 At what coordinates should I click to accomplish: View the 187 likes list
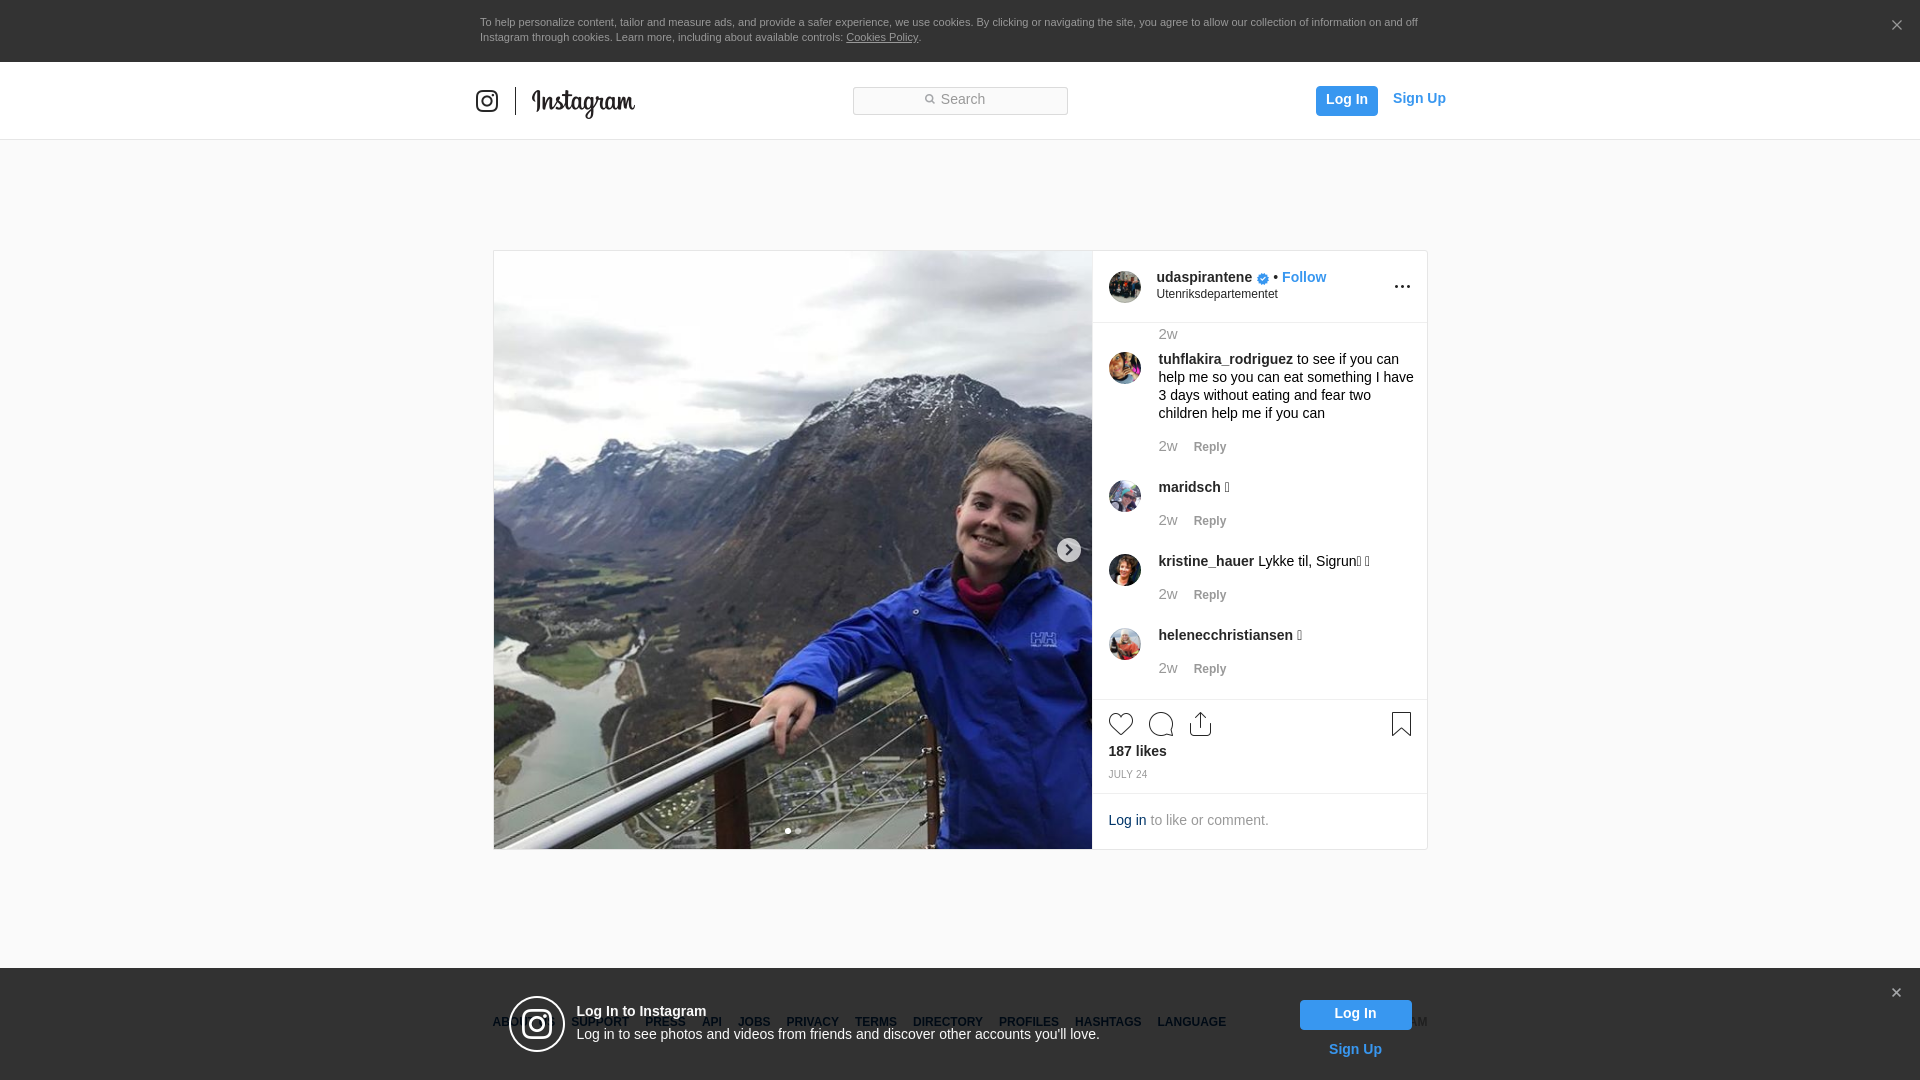coord(1137,751)
